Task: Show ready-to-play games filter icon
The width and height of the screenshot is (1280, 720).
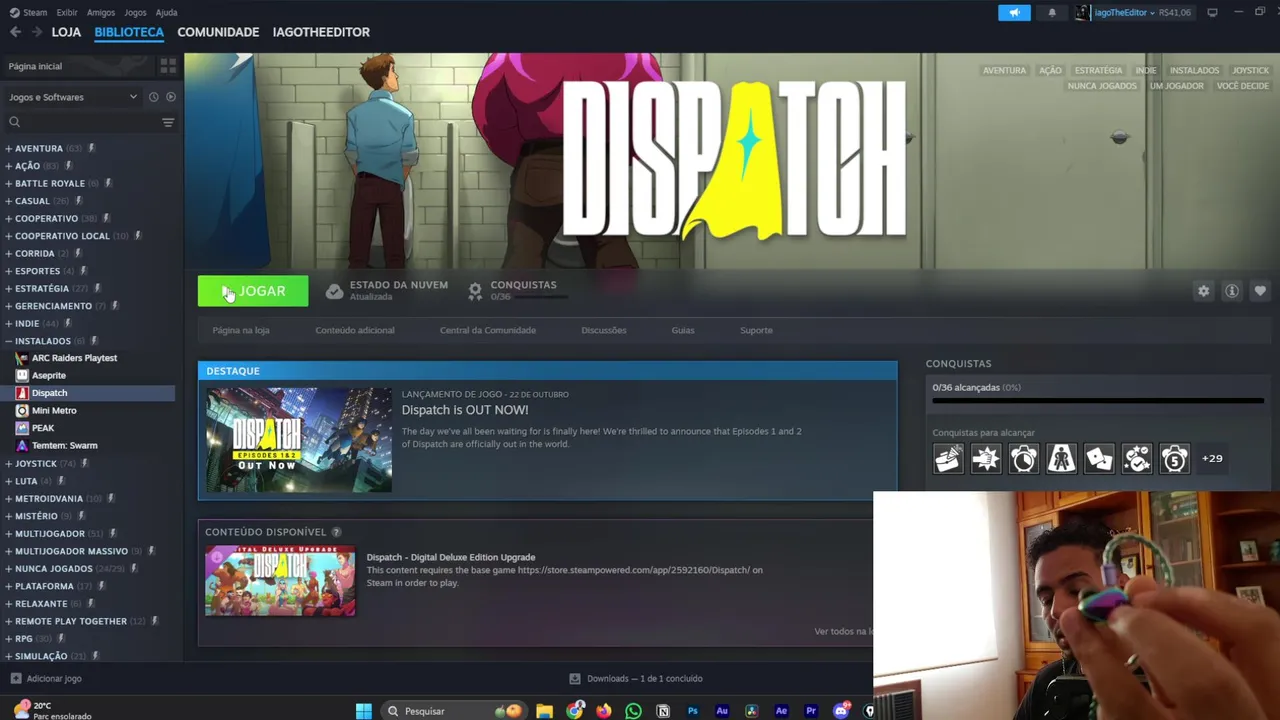Action: (x=171, y=97)
